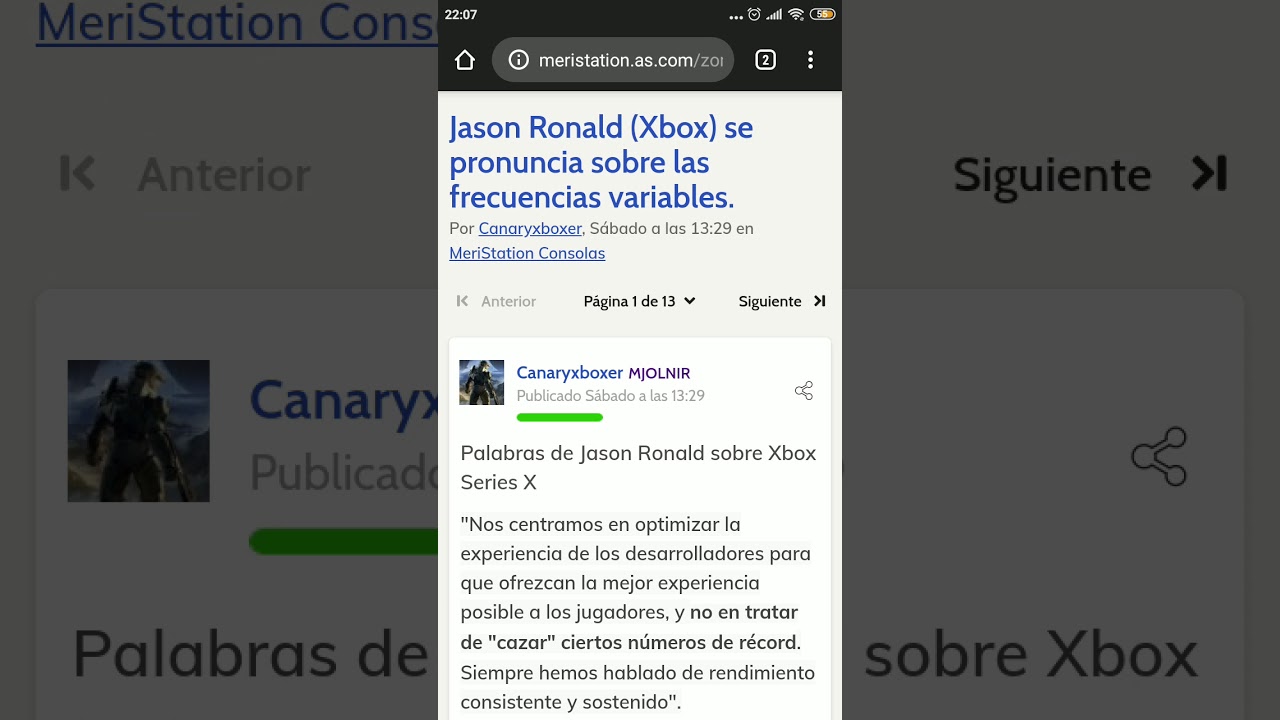
Task: Open MeriStation Consolas forum link
Action: 527,253
